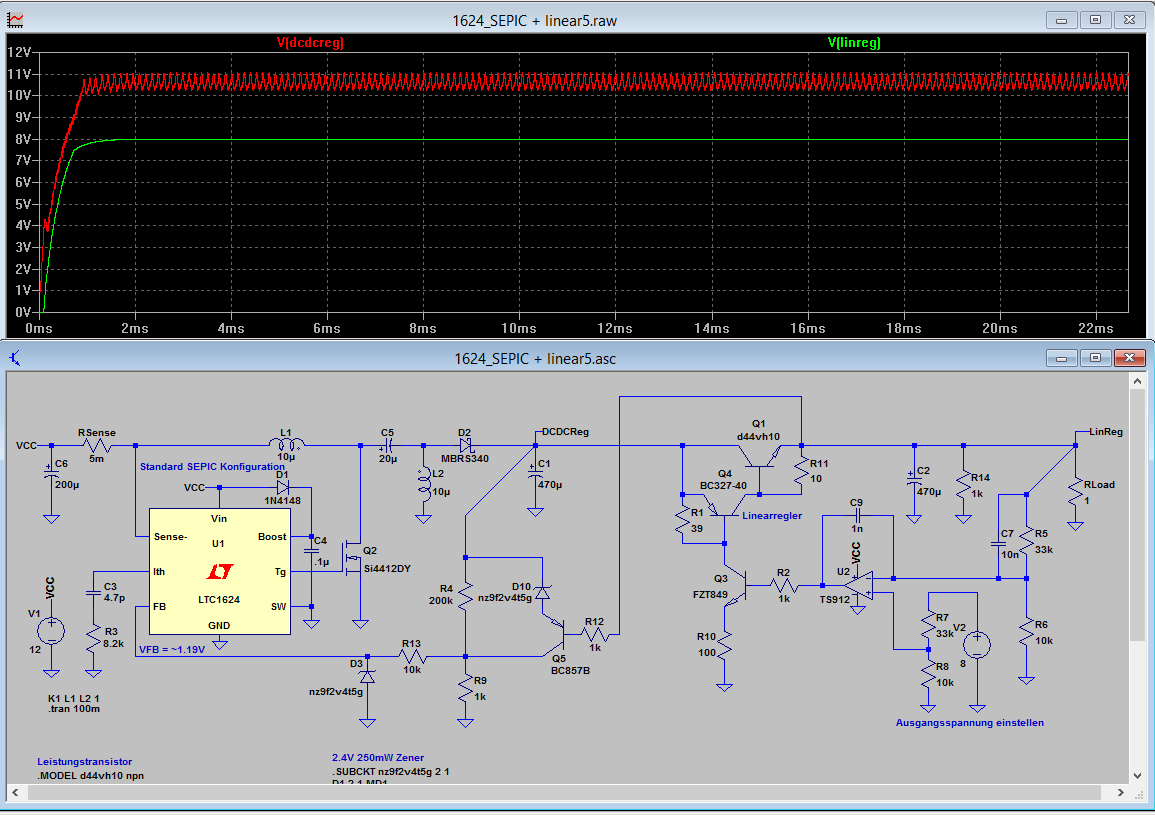Click the .SUBCKT nz9f2v4t5g directive

(390, 772)
